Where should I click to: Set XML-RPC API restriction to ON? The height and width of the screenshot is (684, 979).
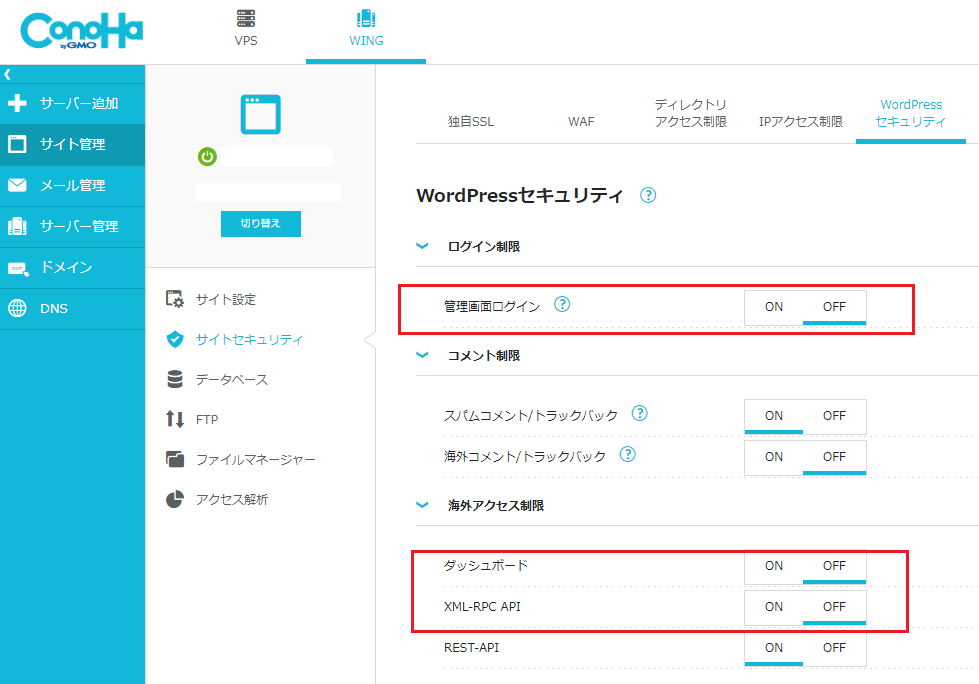[774, 607]
